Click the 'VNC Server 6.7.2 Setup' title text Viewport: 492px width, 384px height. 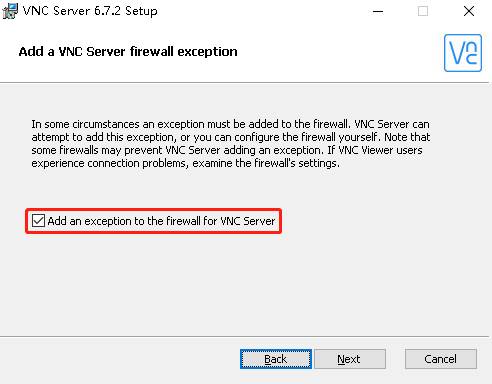click(x=90, y=11)
